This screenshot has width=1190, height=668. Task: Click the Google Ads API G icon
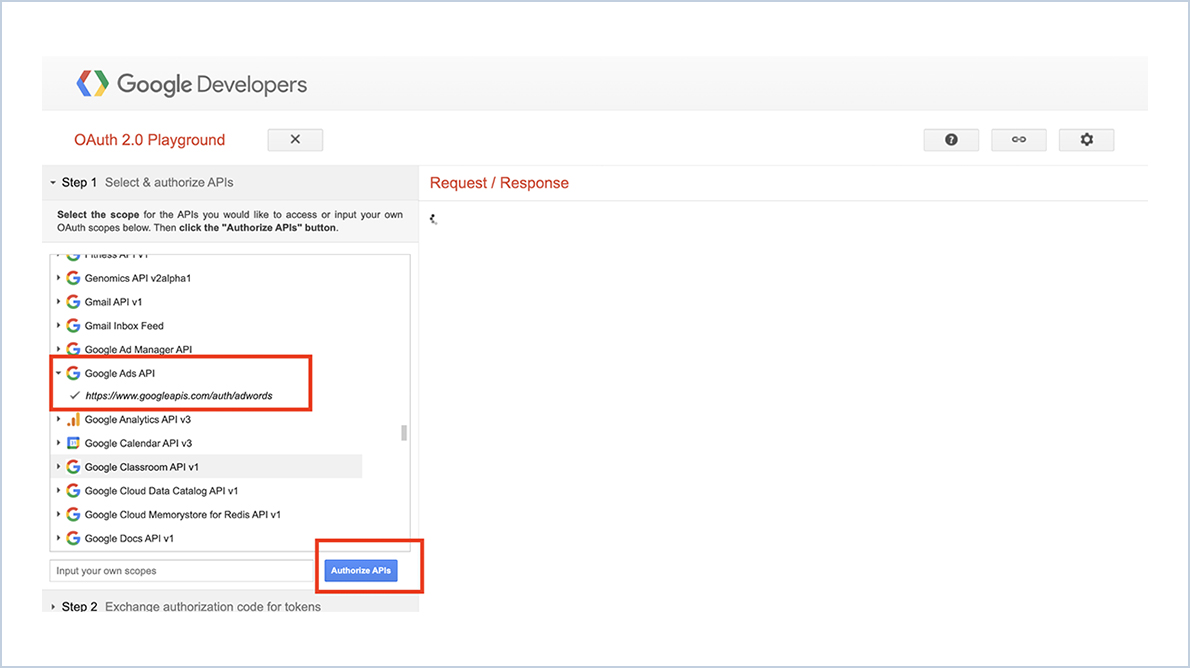click(73, 373)
